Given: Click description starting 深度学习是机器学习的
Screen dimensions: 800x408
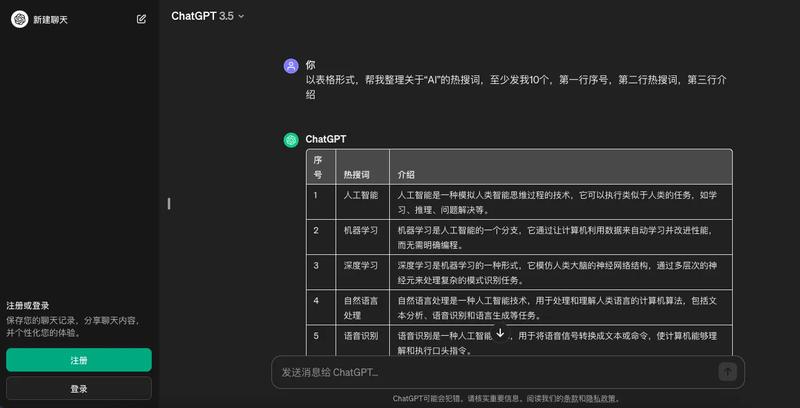Looking at the screenshot, I should [557, 273].
